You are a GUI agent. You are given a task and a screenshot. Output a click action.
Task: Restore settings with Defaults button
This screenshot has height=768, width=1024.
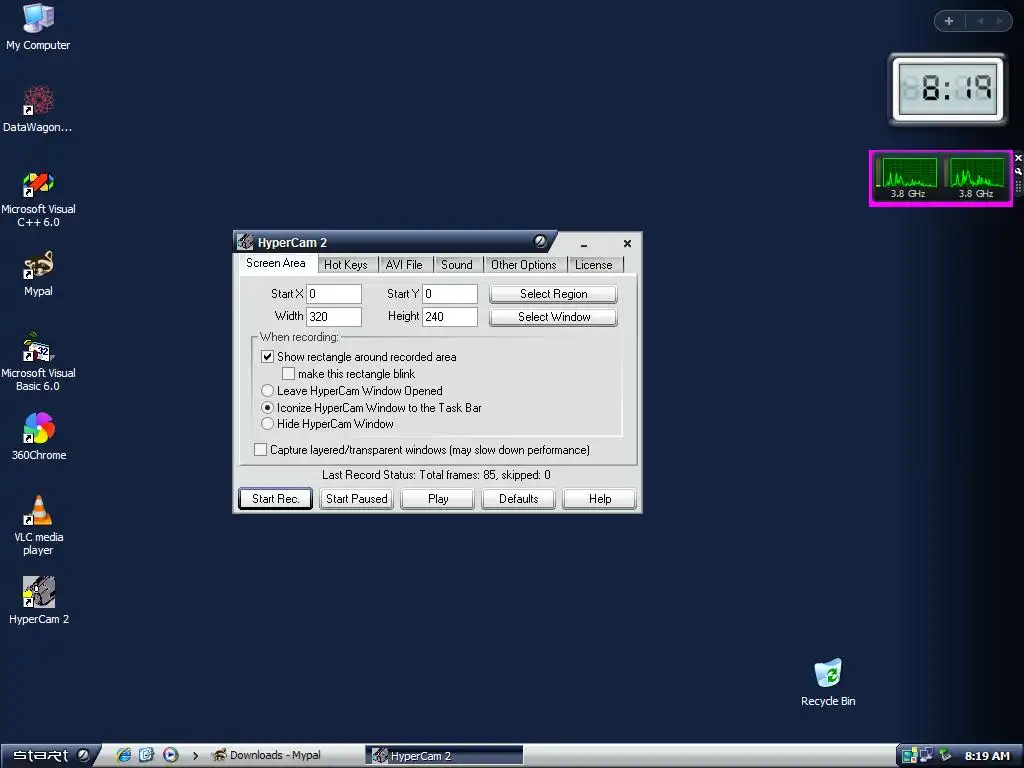point(519,499)
